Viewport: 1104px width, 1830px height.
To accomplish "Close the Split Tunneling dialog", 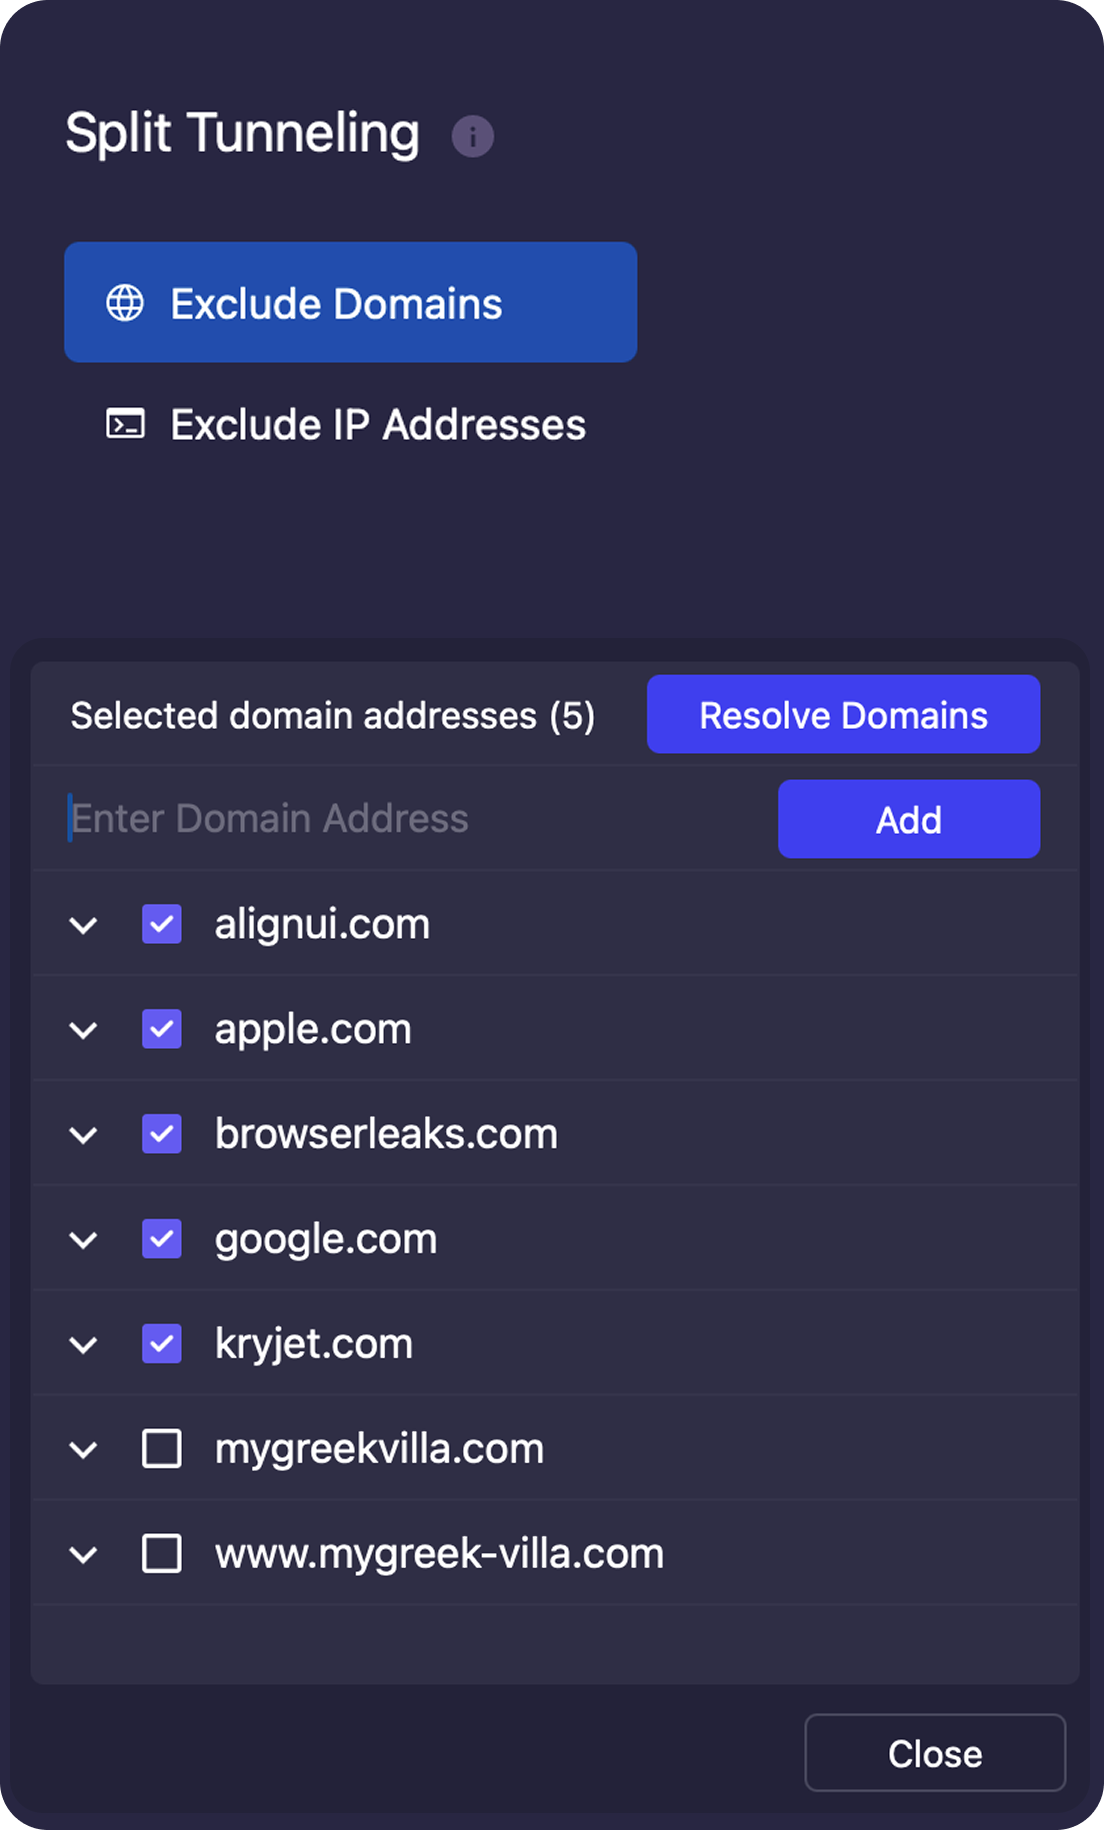I will click(934, 1752).
